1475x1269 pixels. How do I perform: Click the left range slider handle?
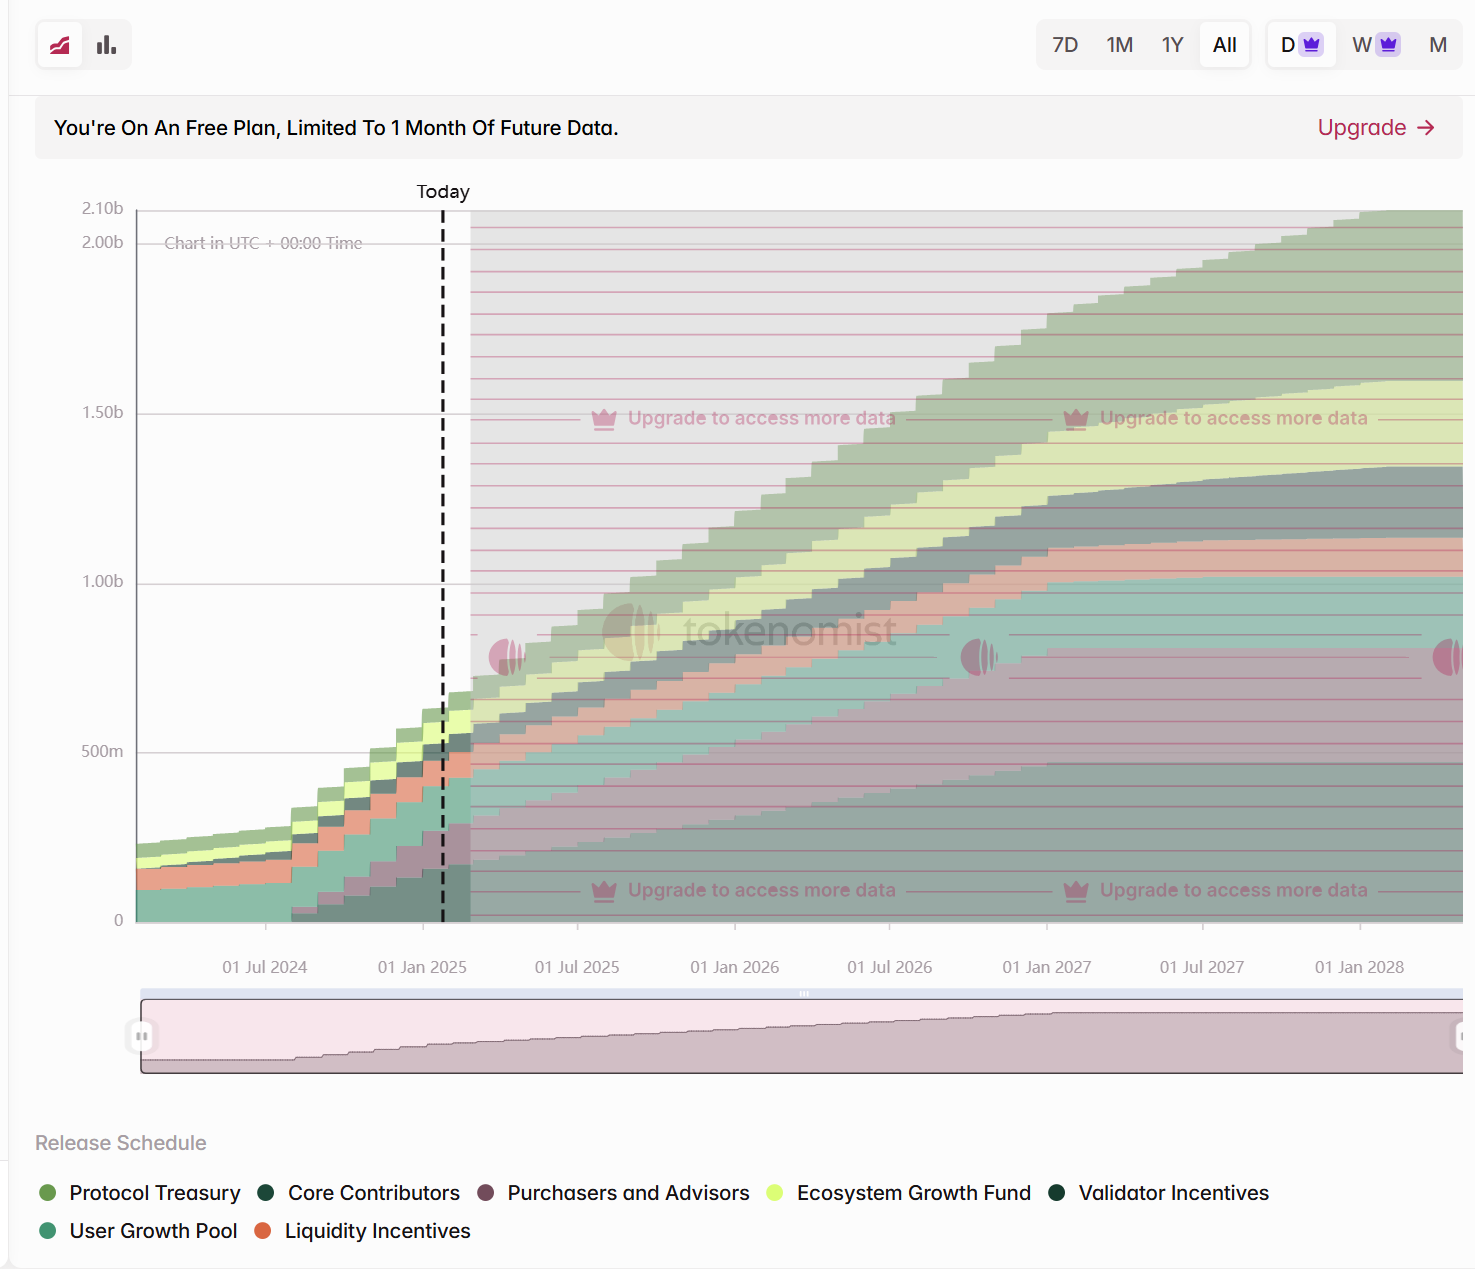coord(142,1036)
